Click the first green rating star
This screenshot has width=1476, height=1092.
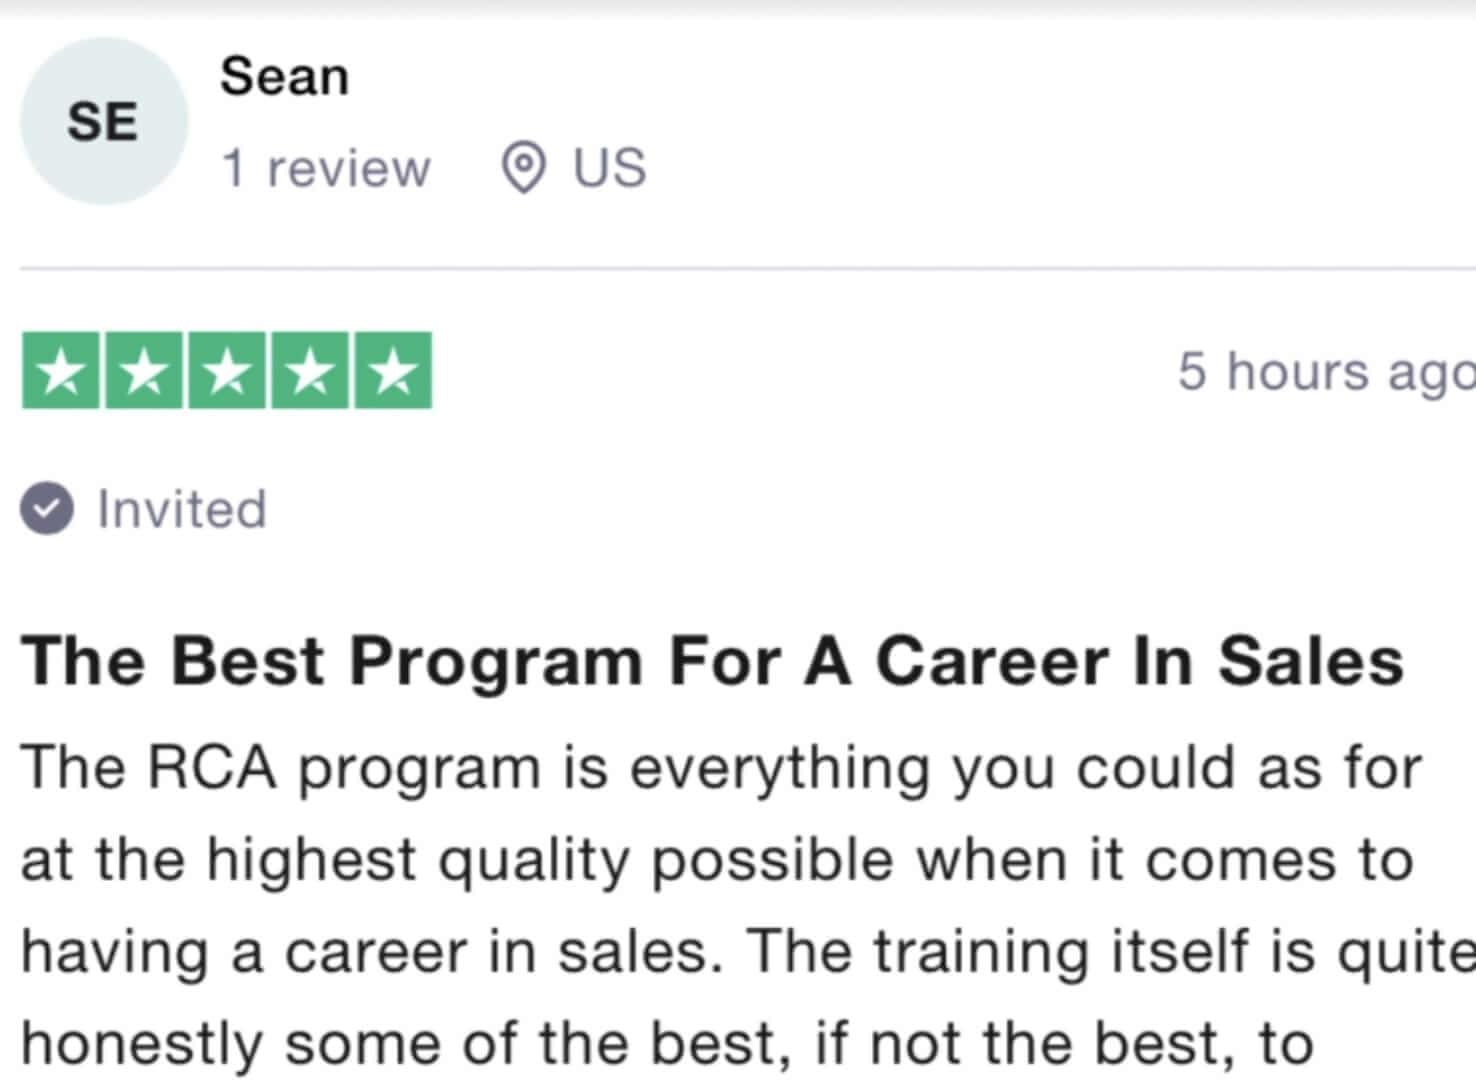pyautogui.click(x=61, y=371)
